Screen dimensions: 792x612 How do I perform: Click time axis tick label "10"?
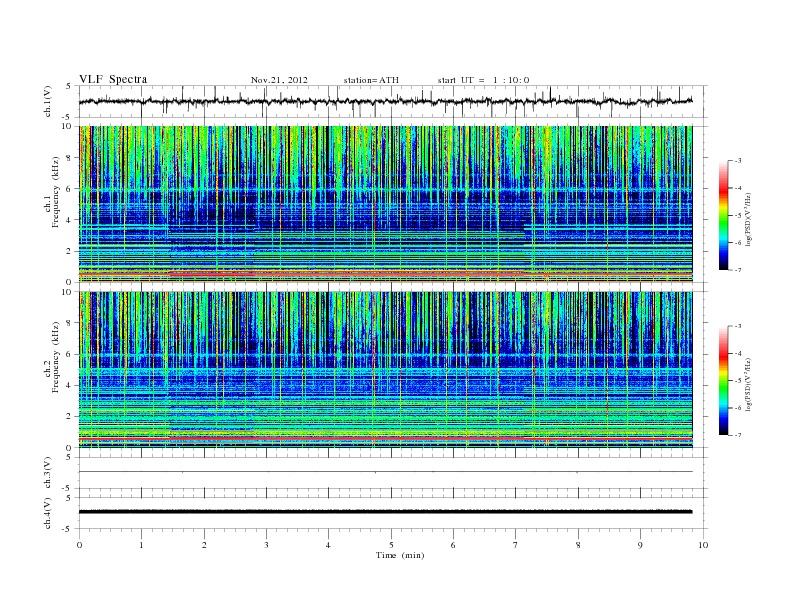[x=703, y=545]
